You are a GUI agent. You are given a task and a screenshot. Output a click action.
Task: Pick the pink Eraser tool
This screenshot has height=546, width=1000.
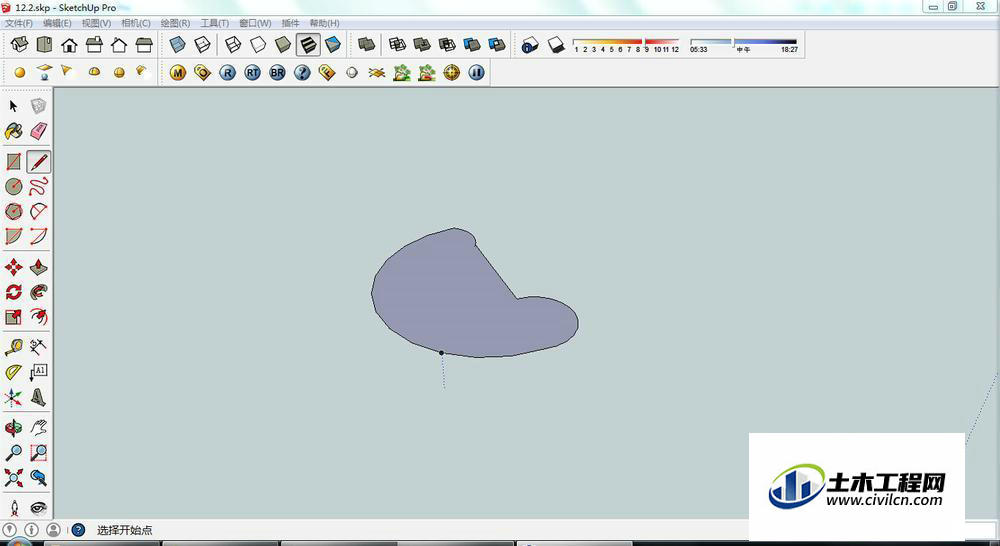point(38,131)
